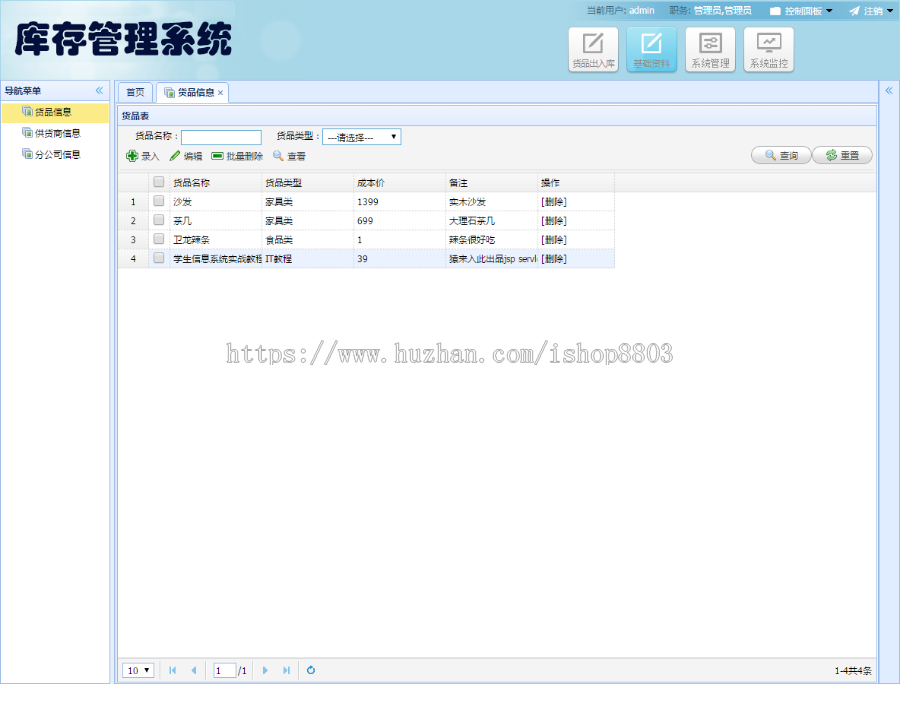Click inside the 货品名称 input field
This screenshot has height=703, width=900.
221,136
